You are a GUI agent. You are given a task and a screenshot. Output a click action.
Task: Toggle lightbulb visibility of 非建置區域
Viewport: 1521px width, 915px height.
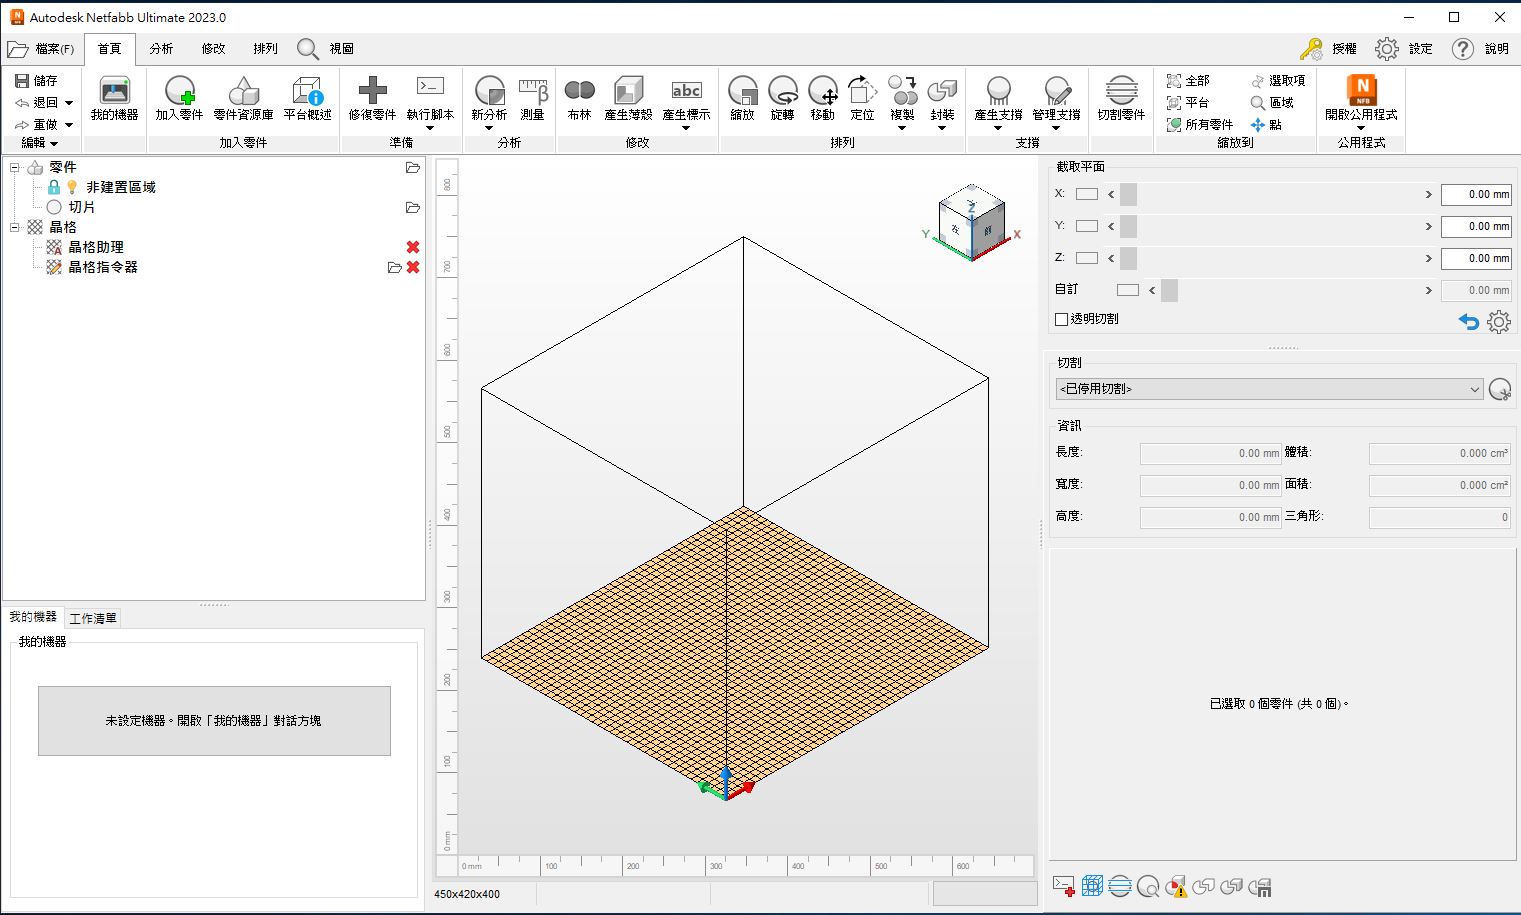(x=72, y=187)
